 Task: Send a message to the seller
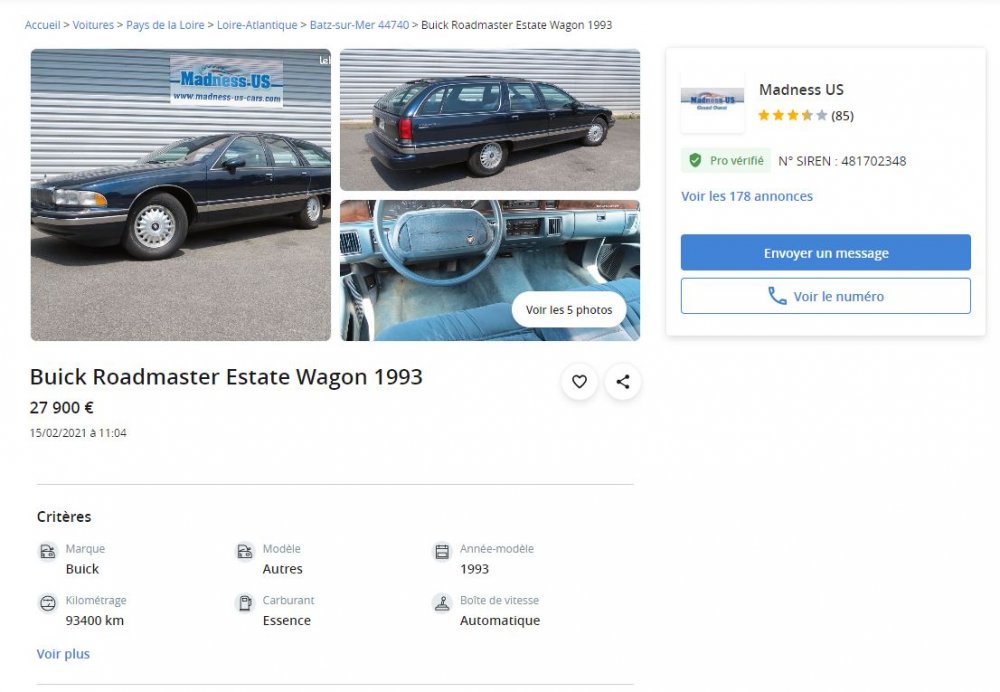(x=825, y=253)
